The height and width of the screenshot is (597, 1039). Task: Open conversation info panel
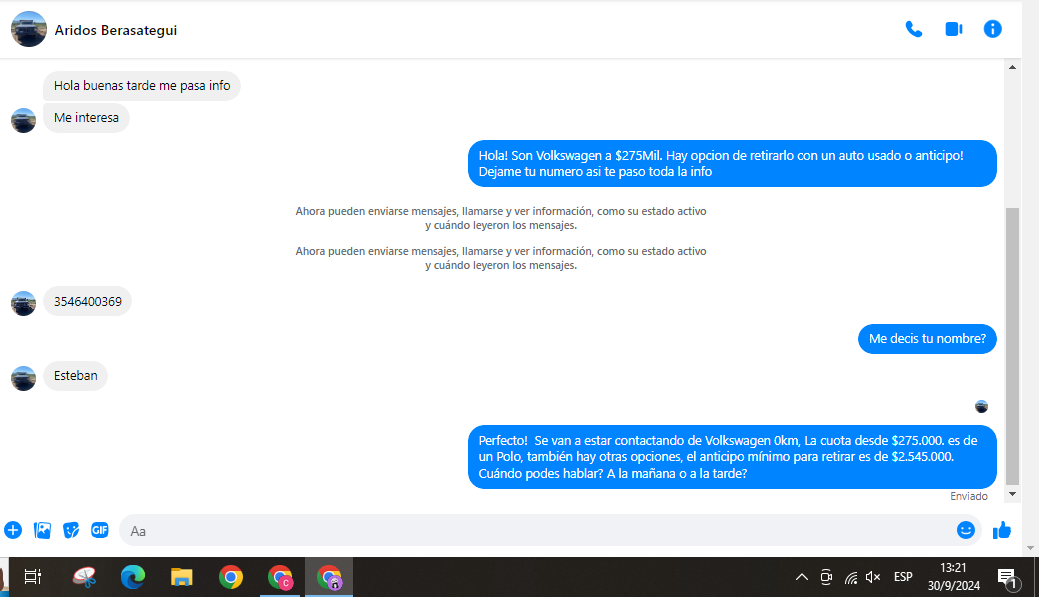click(x=992, y=29)
